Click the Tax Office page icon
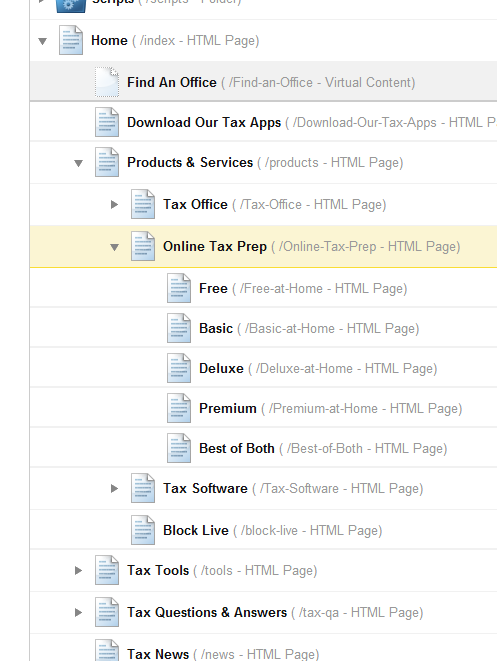497x661 pixels. pyautogui.click(x=143, y=204)
